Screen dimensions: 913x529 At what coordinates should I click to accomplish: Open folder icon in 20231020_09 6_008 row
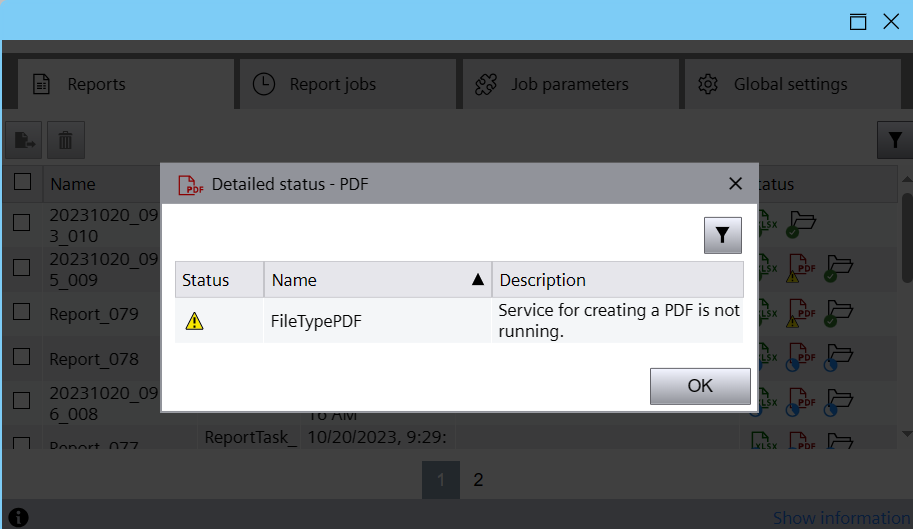[838, 402]
